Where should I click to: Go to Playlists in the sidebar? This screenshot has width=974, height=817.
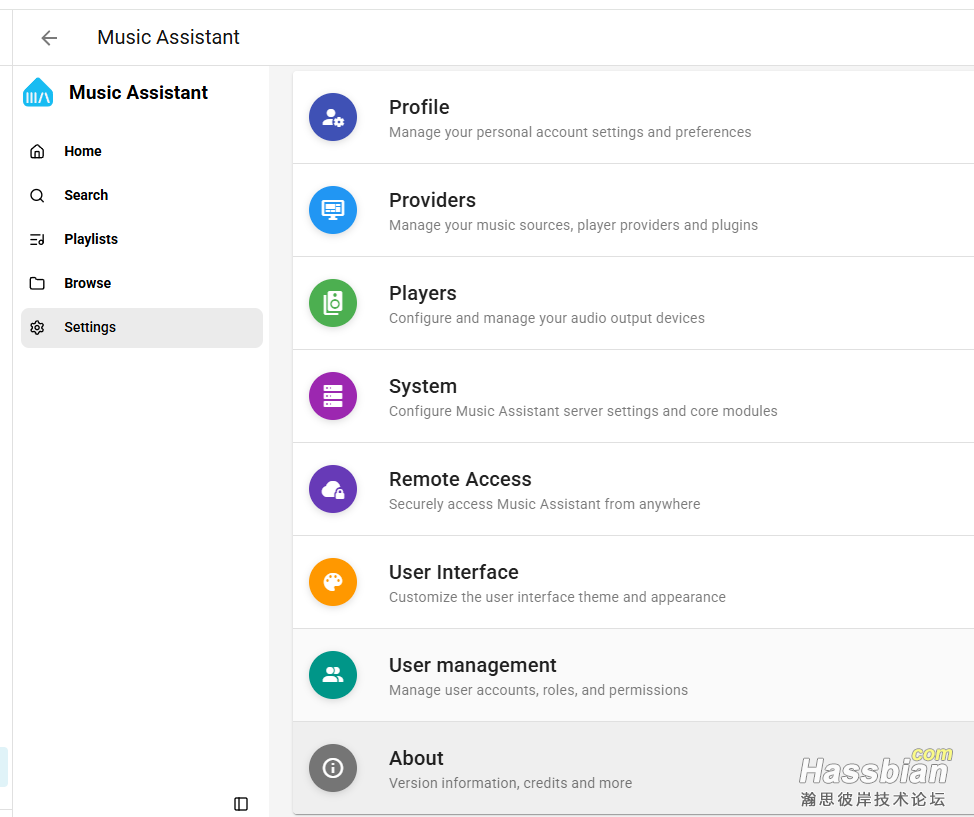click(x=90, y=240)
